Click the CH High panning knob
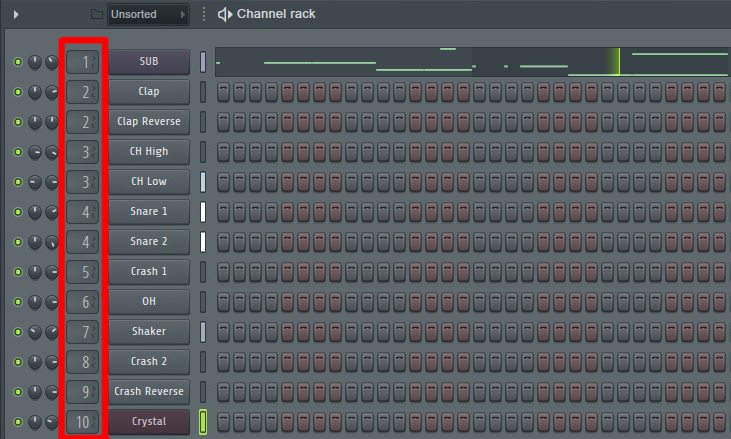 tap(35, 152)
